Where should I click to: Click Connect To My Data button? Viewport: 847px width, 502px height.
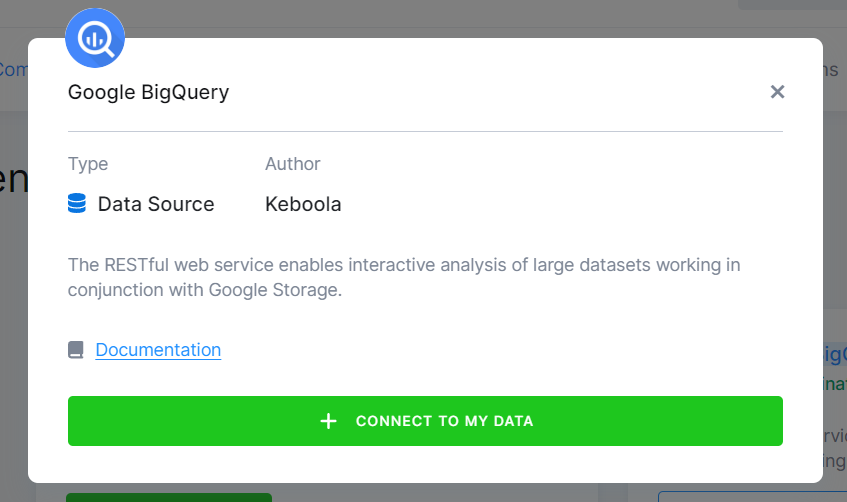(x=425, y=421)
